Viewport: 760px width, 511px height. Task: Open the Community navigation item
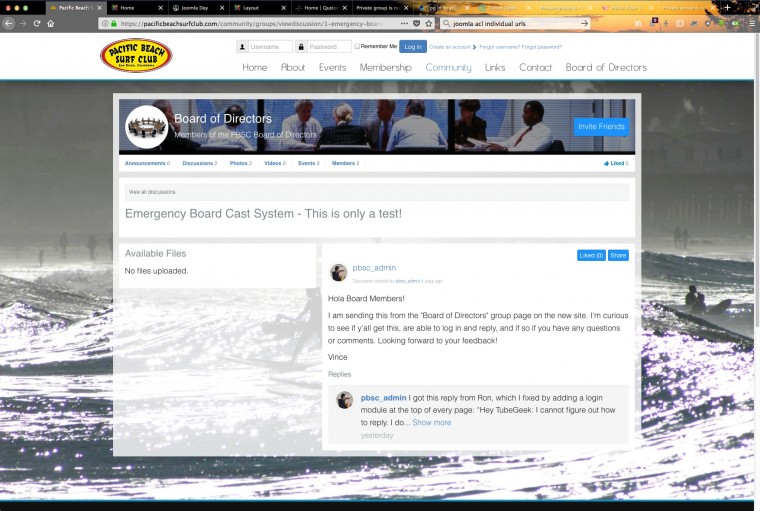tap(448, 67)
